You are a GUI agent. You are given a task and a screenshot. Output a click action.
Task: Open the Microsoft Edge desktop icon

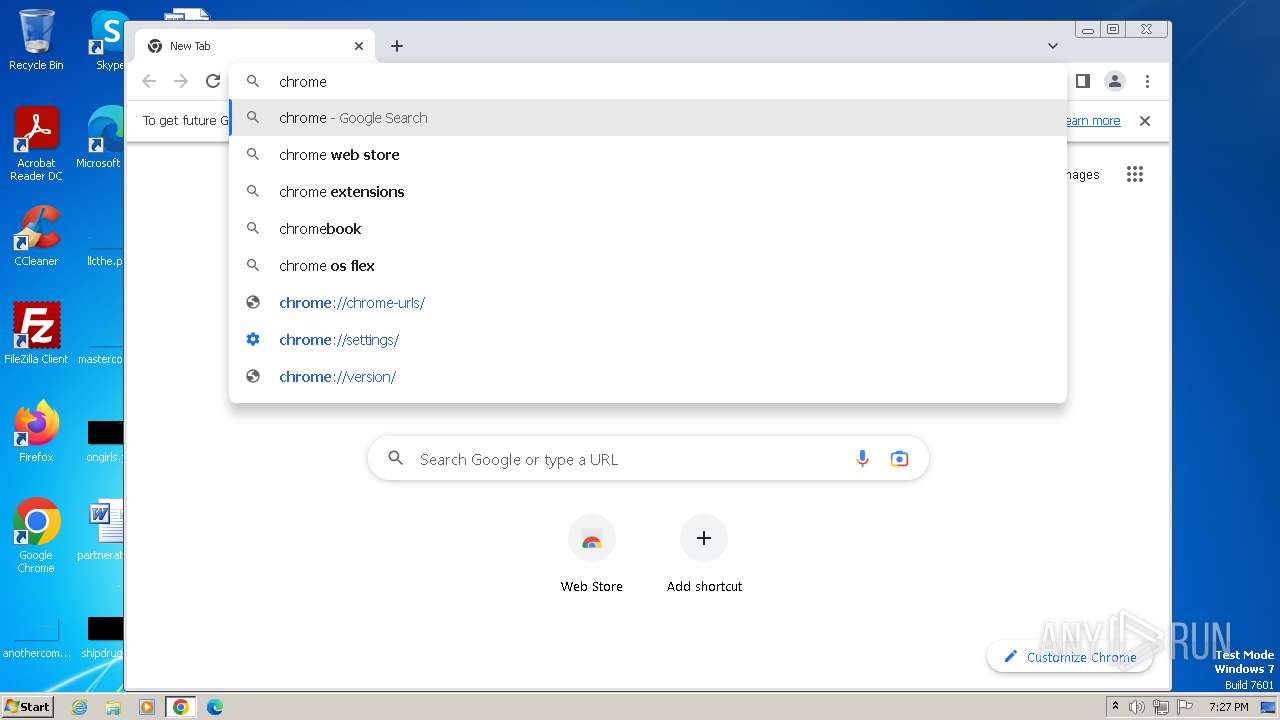(x=100, y=138)
